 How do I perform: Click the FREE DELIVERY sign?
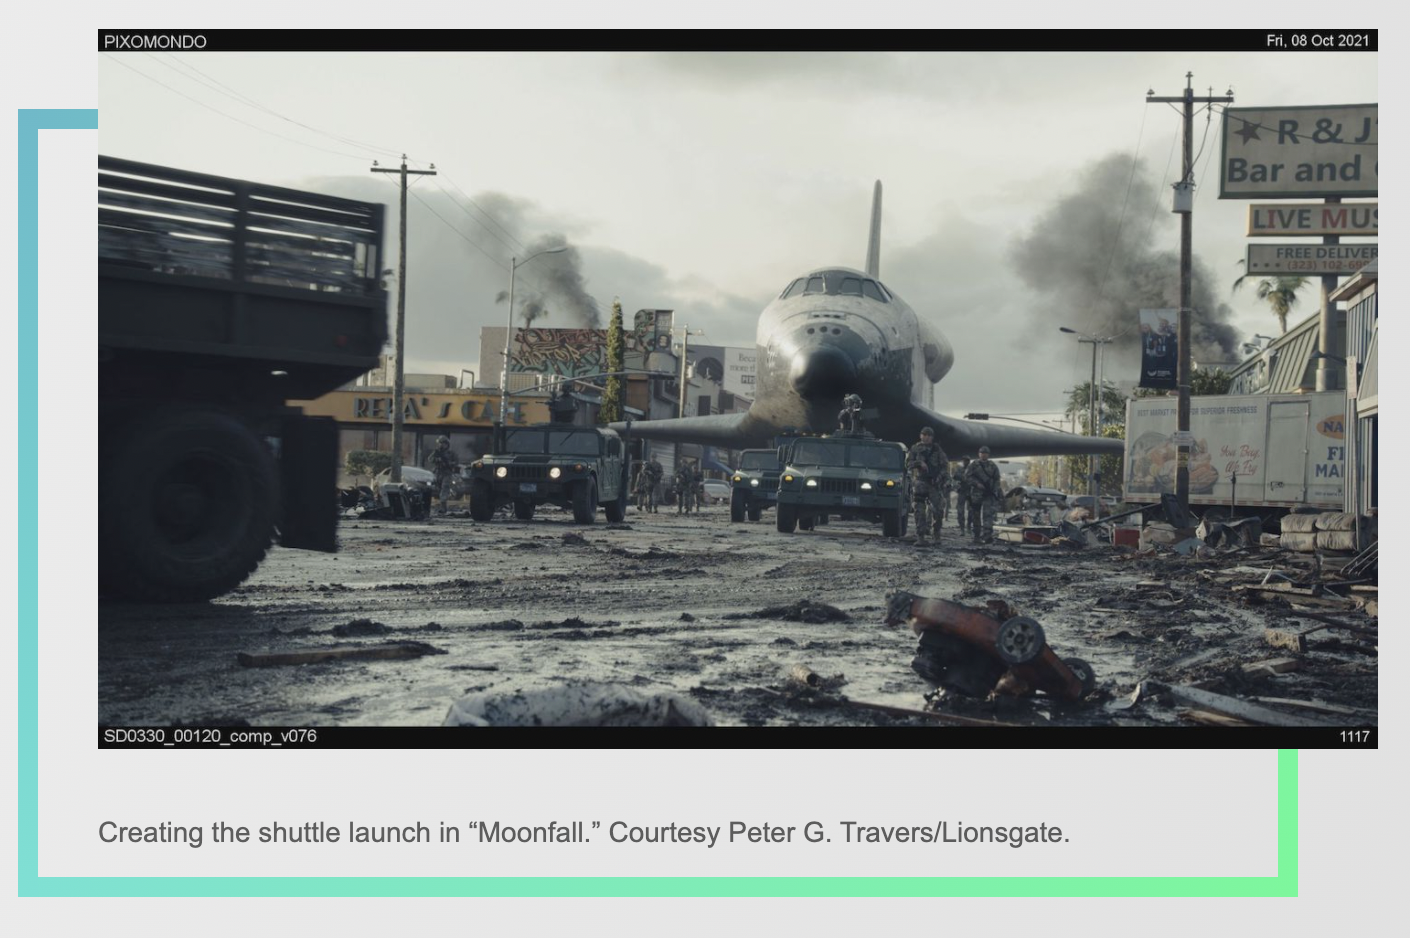(1312, 258)
